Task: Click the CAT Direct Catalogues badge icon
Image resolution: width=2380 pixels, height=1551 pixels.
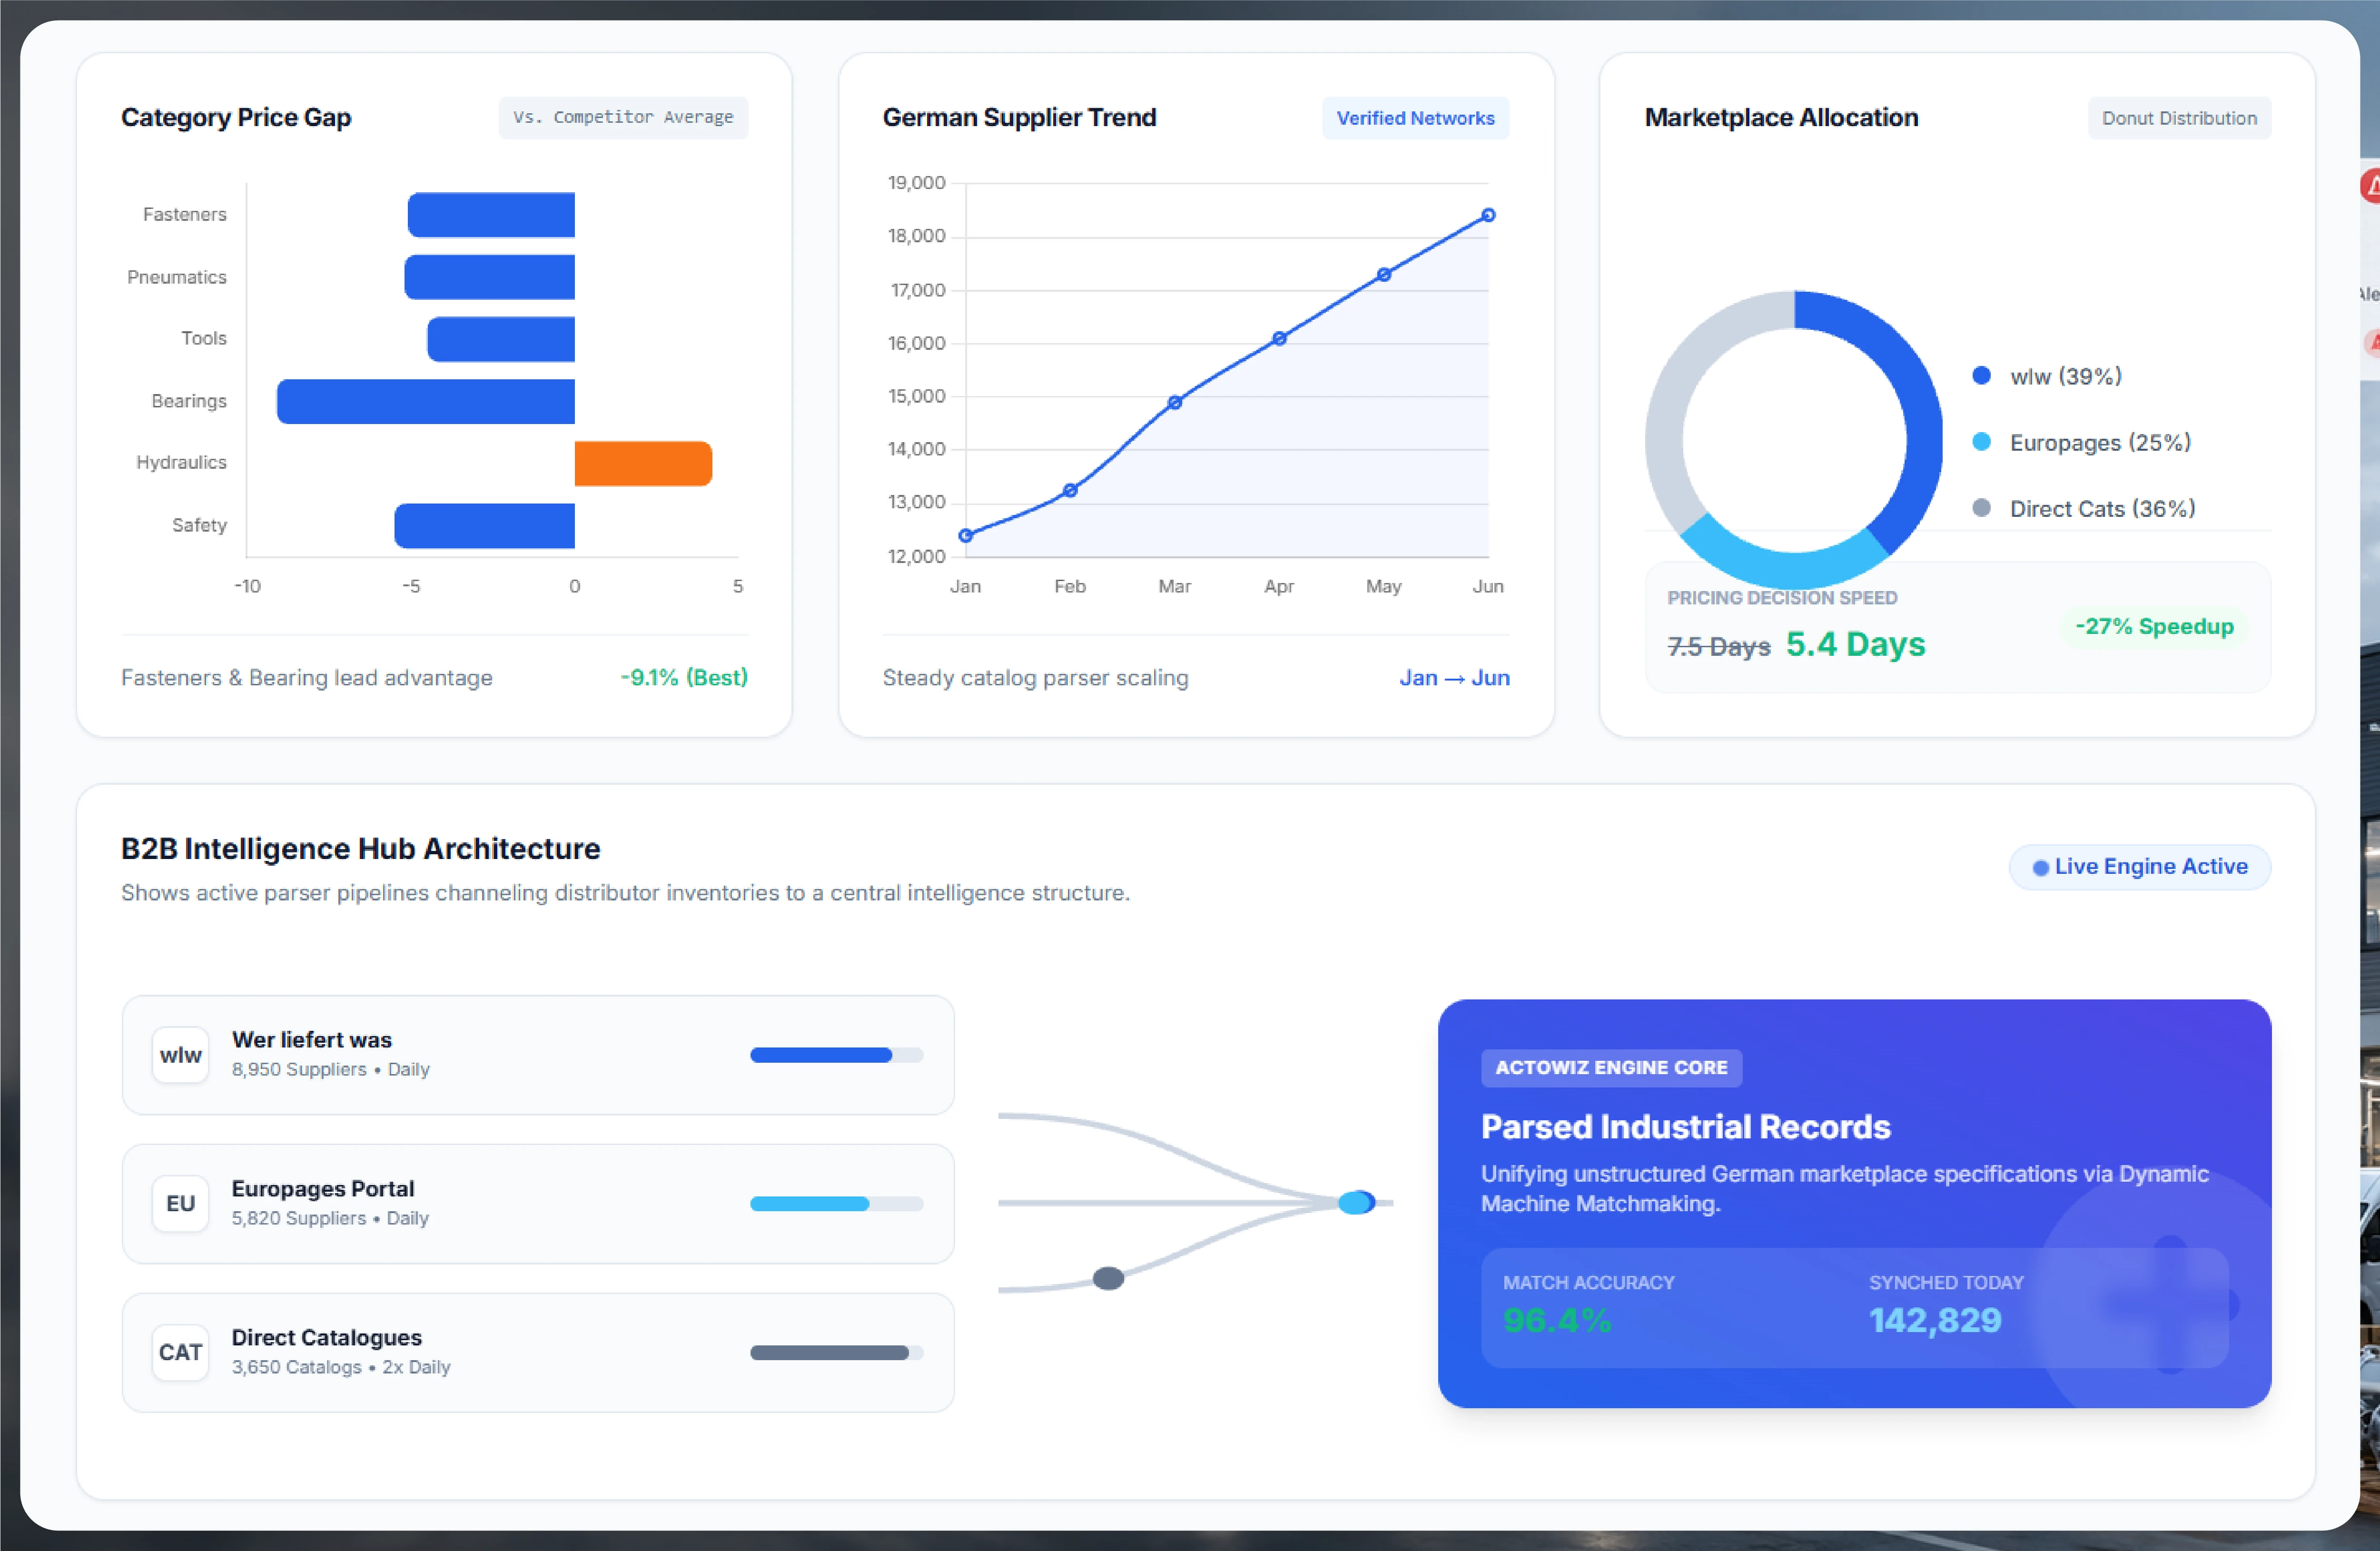Action: pos(180,1352)
